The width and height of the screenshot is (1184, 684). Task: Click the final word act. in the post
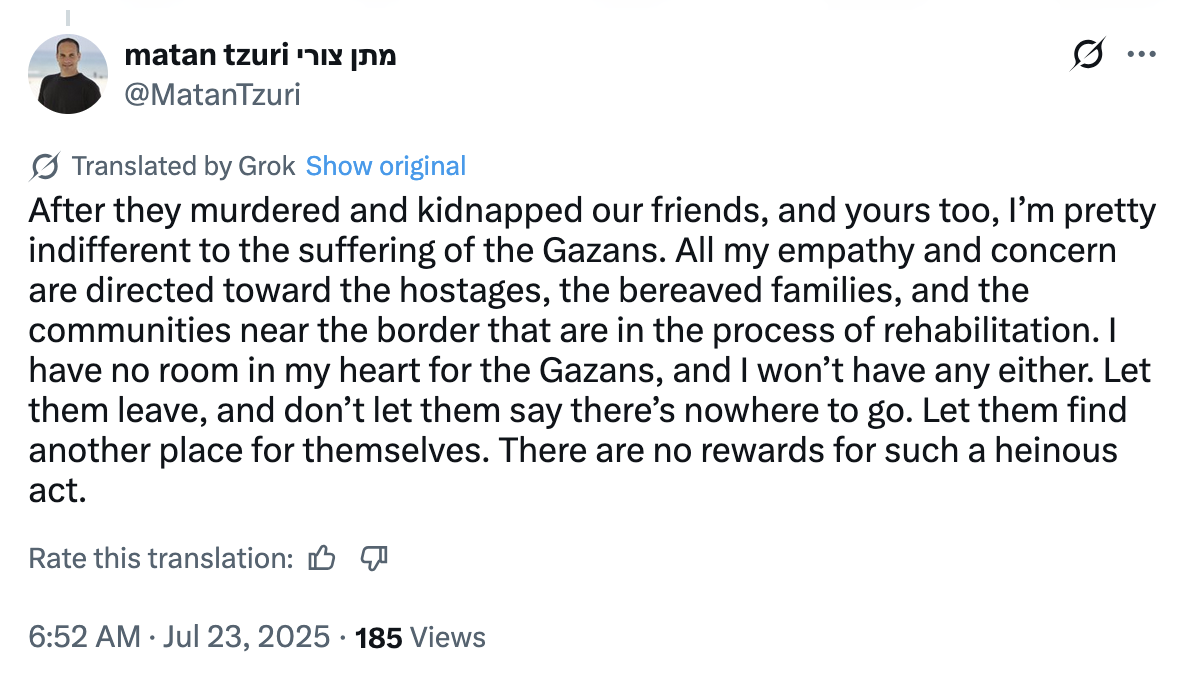coord(54,491)
